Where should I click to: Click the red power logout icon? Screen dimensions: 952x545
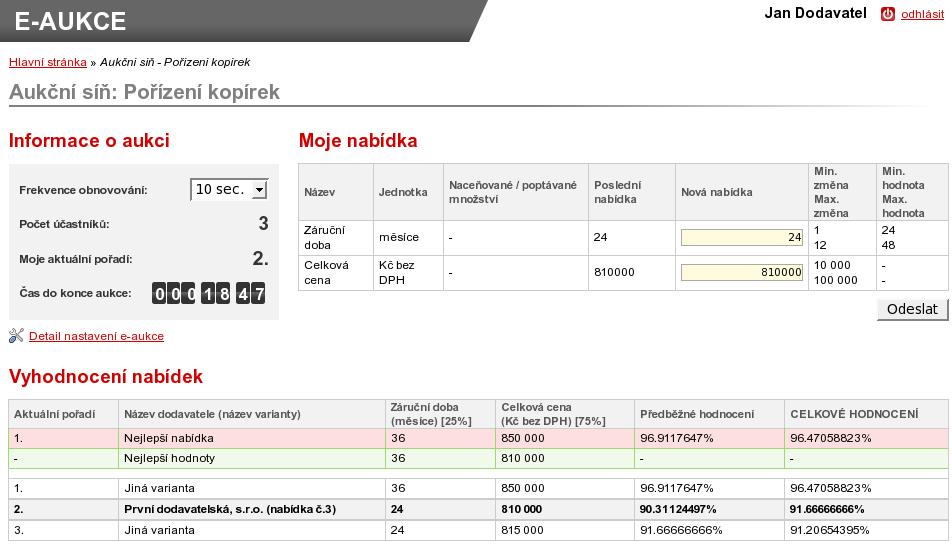click(888, 14)
